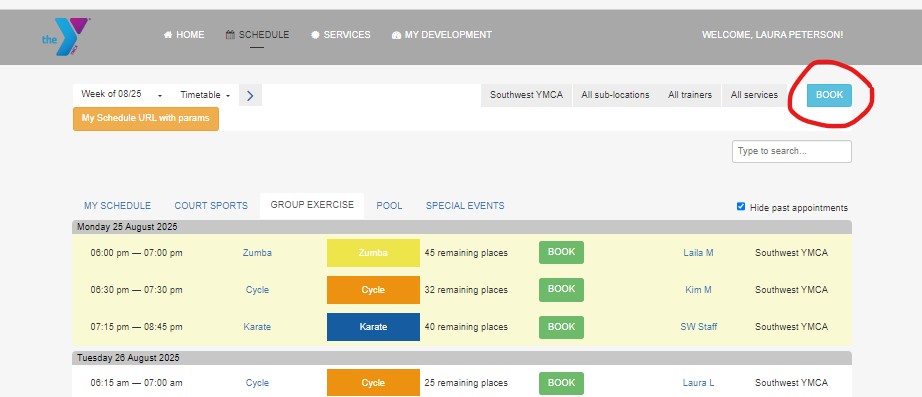Open the Monday Zumba class link

pos(257,253)
